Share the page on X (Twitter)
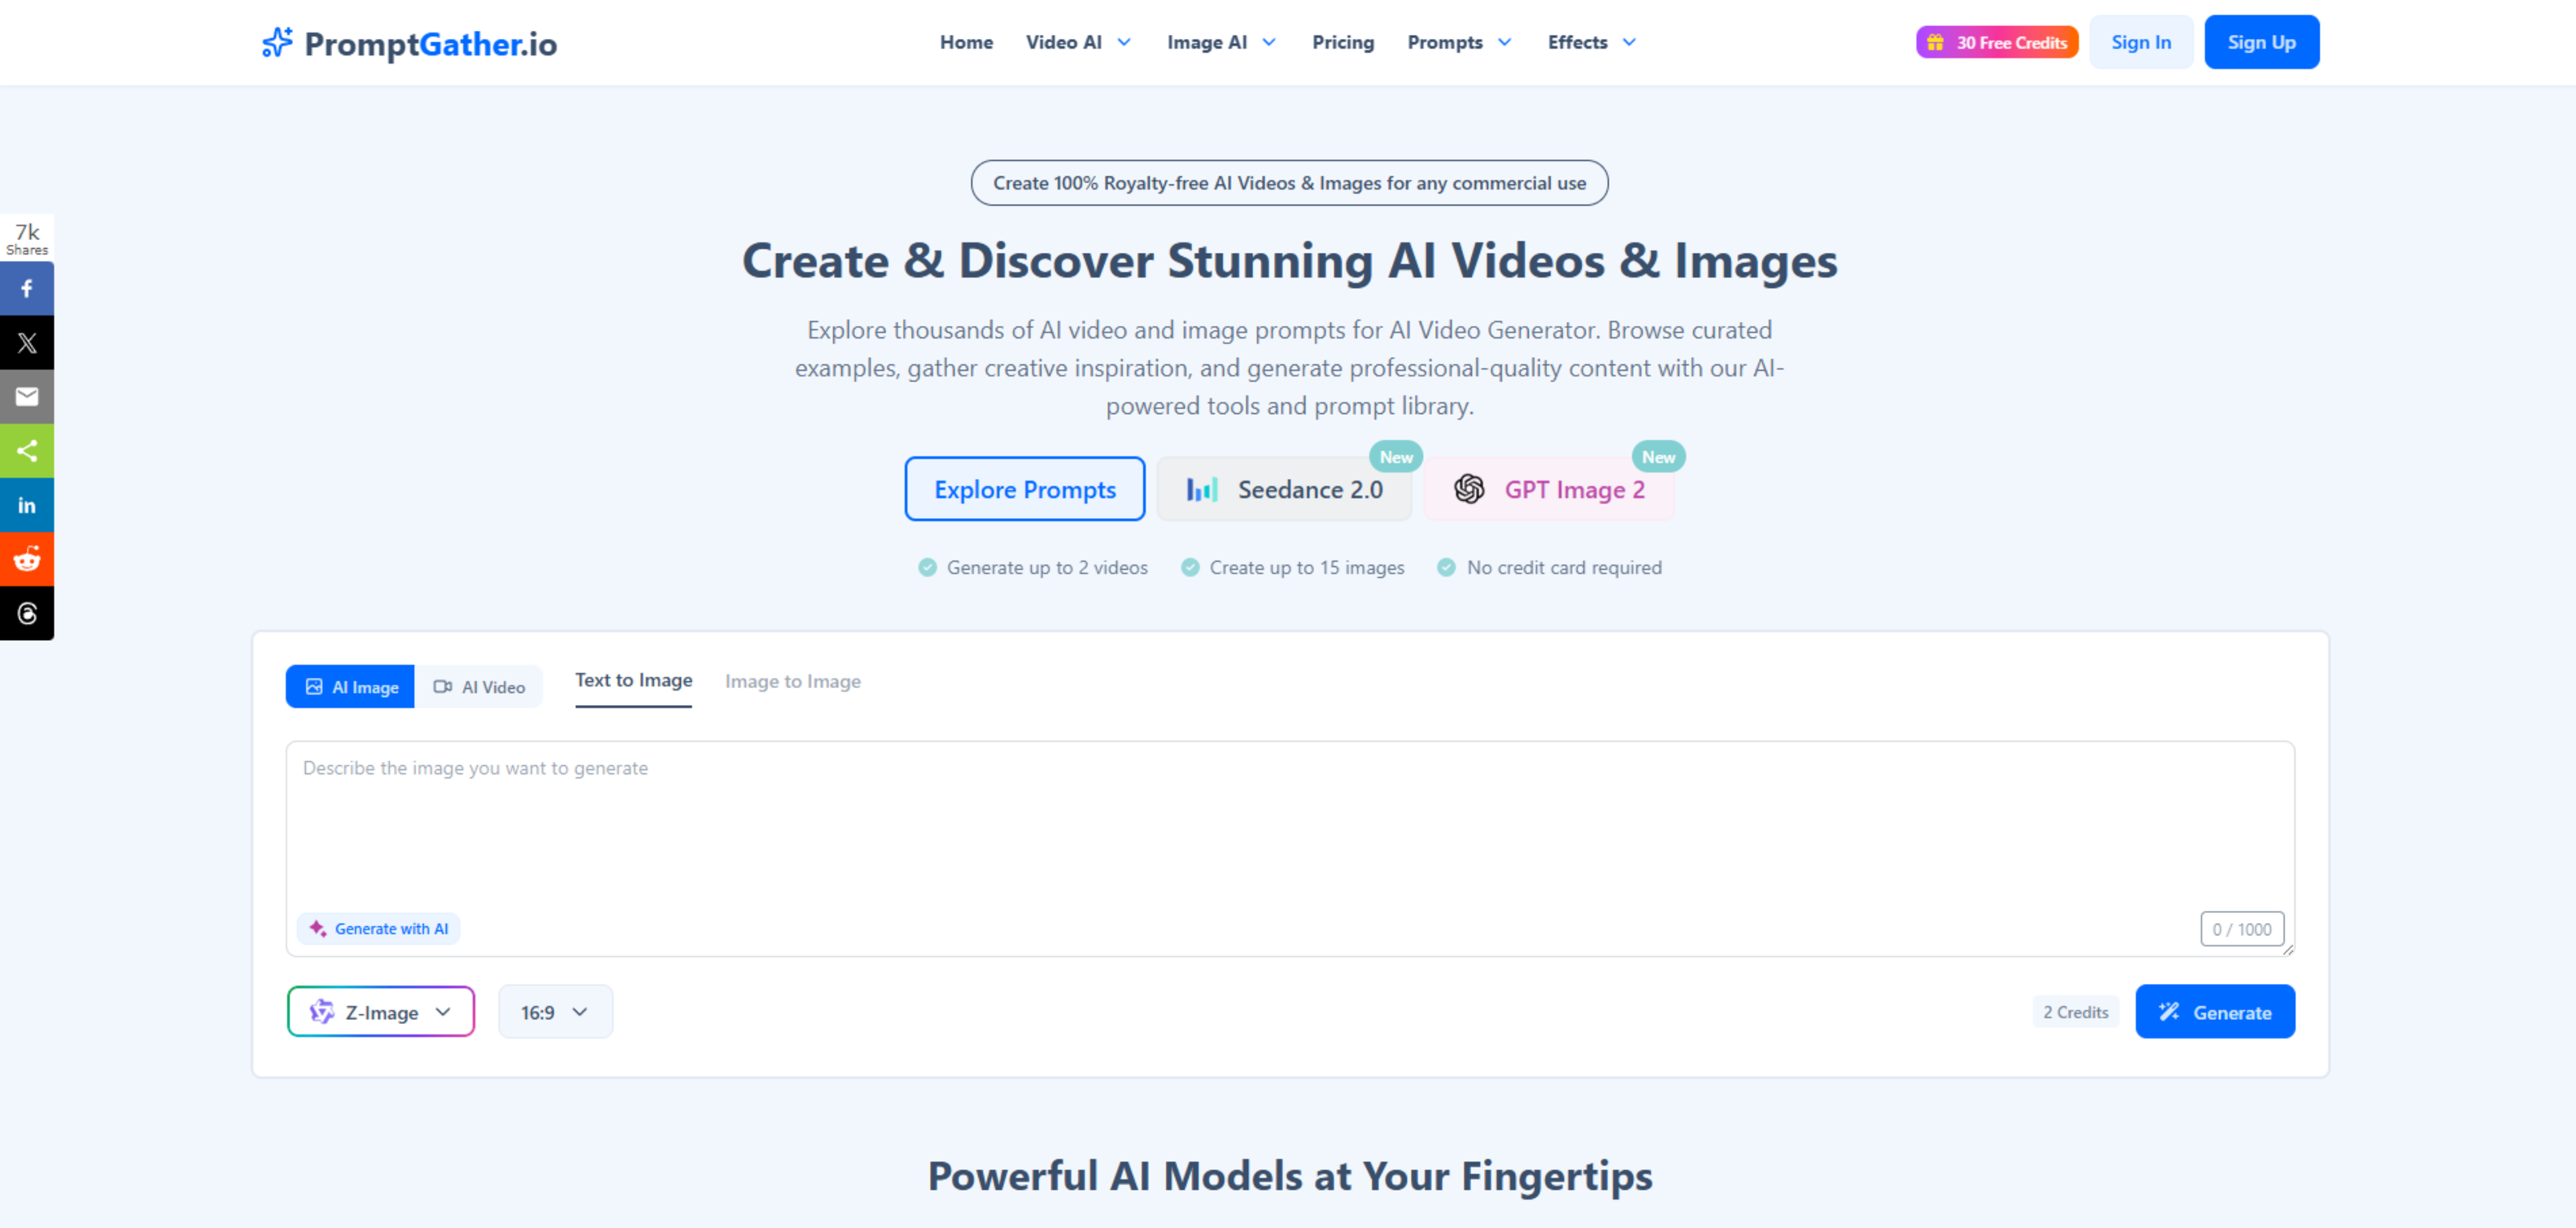 (x=27, y=343)
